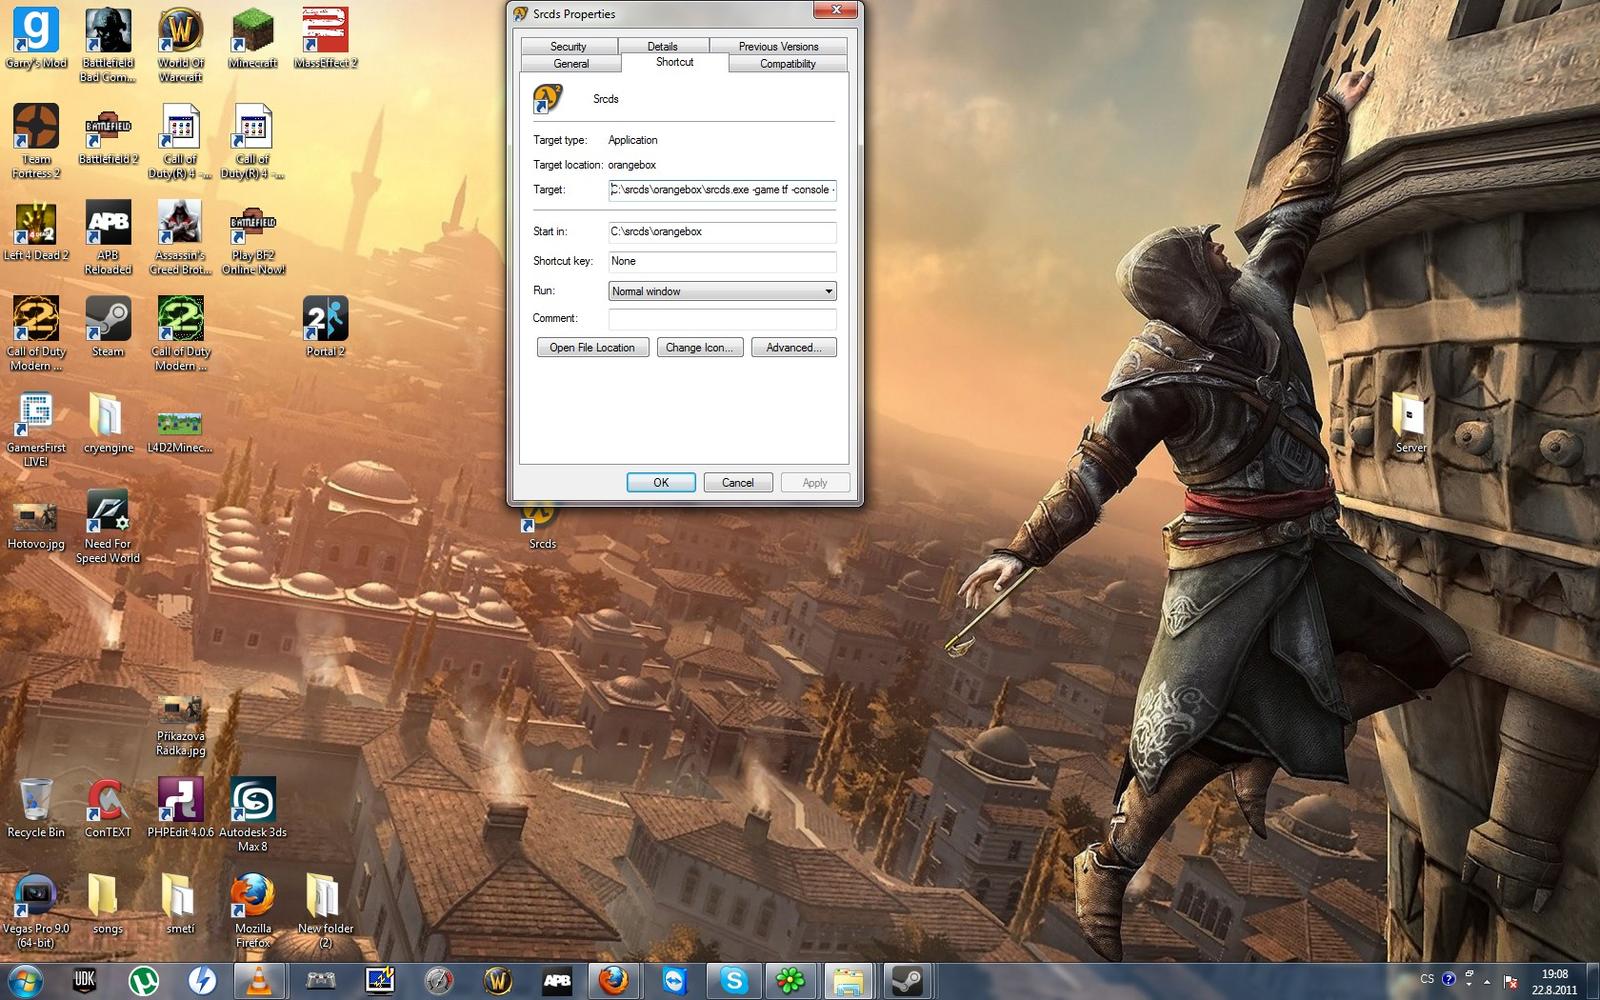Viewport: 1600px width, 1000px height.
Task: Focus the Shortcut key field
Action: (722, 262)
